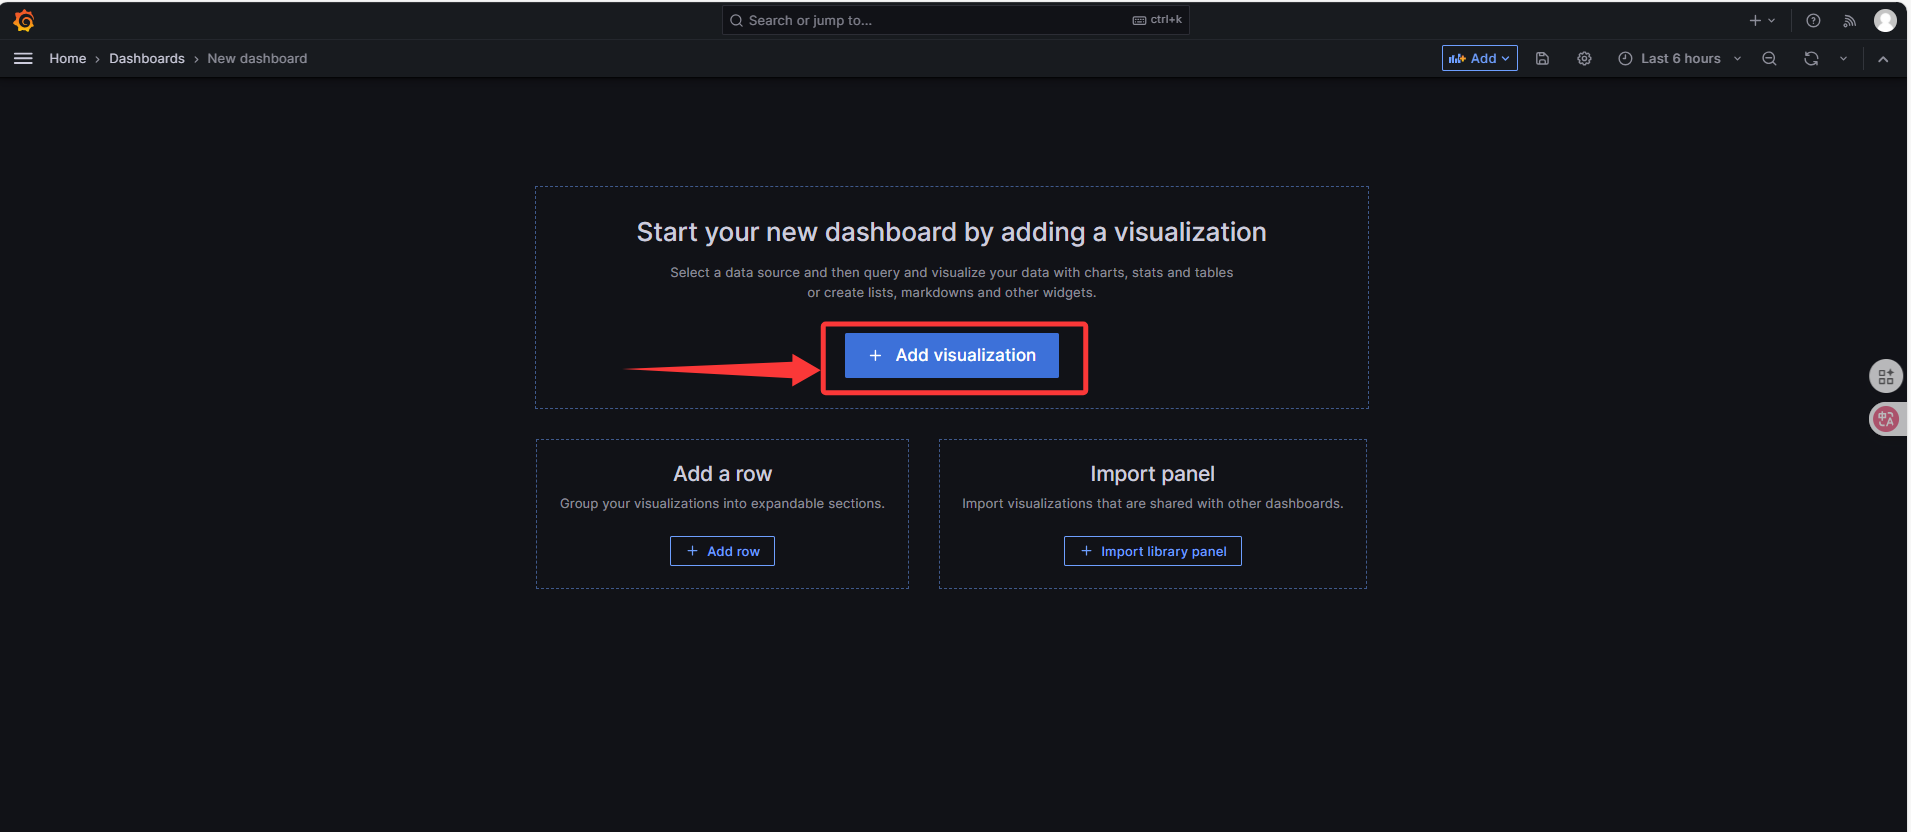Open dashboard settings gear icon
Image resolution: width=1911 pixels, height=832 pixels.
pos(1584,59)
